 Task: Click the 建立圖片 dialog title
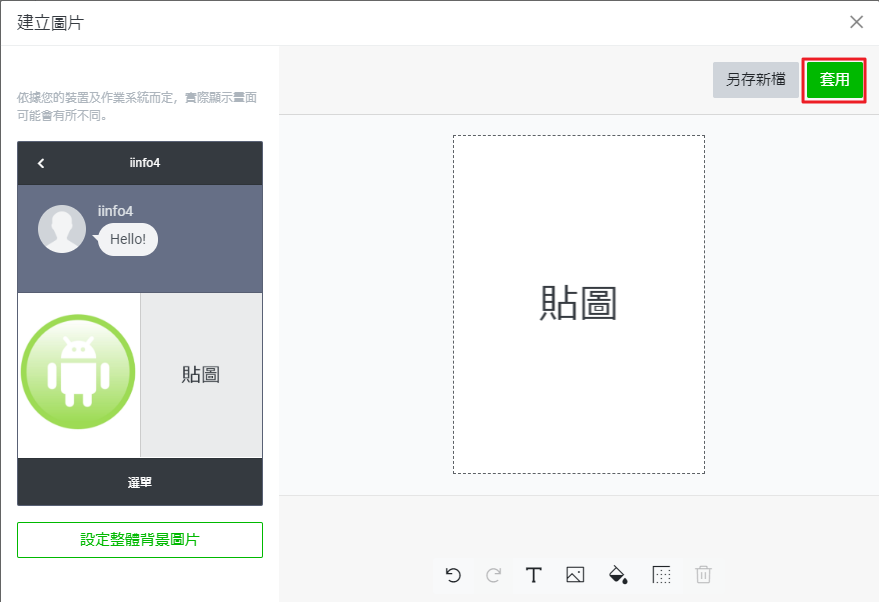[x=45, y=21]
